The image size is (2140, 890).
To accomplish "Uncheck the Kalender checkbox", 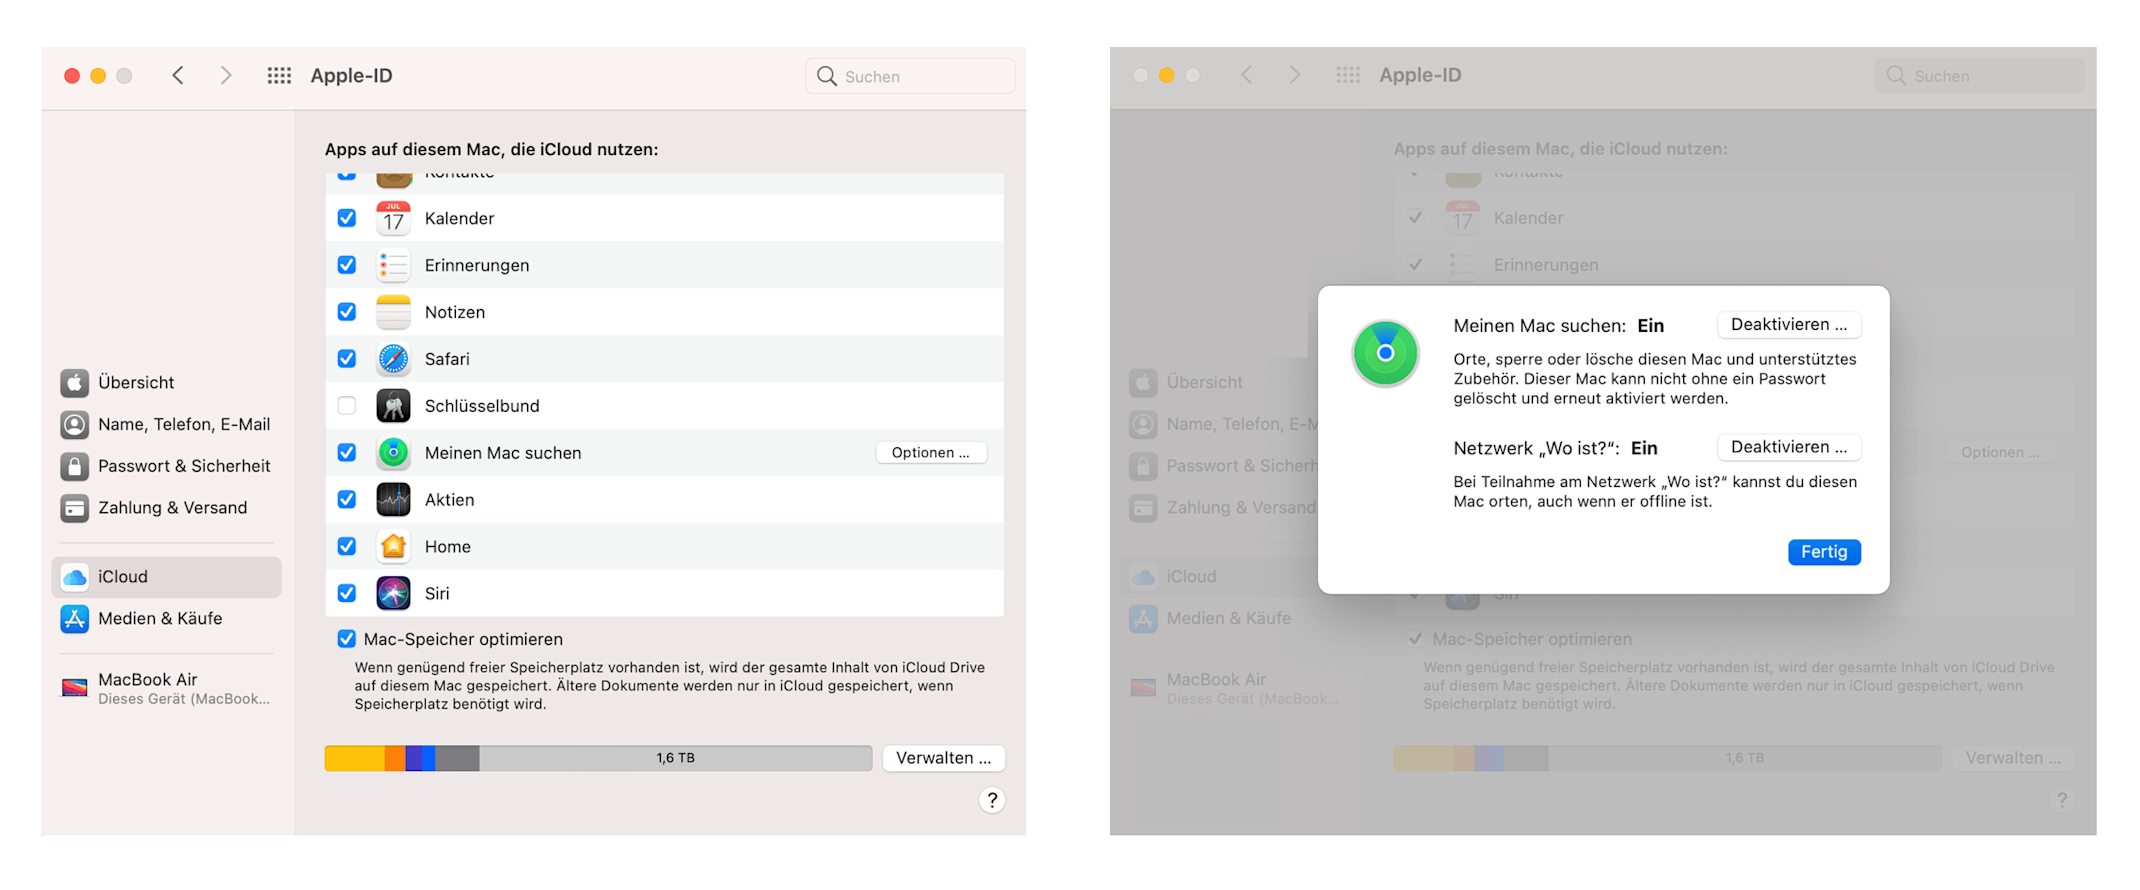I will point(347,218).
